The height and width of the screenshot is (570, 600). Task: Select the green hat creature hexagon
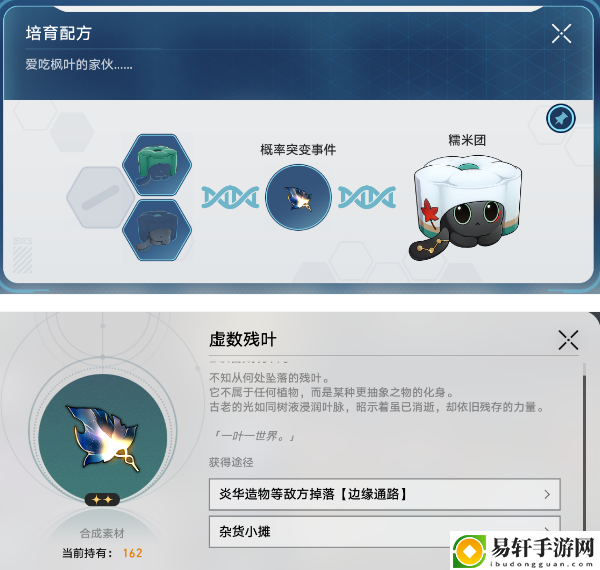[157, 165]
